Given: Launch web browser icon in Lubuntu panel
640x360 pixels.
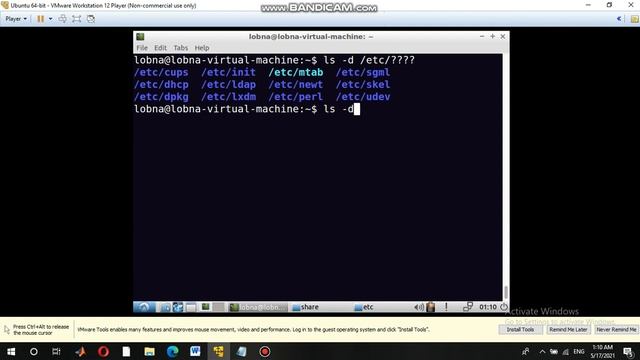Looking at the screenshot, I should (178, 307).
